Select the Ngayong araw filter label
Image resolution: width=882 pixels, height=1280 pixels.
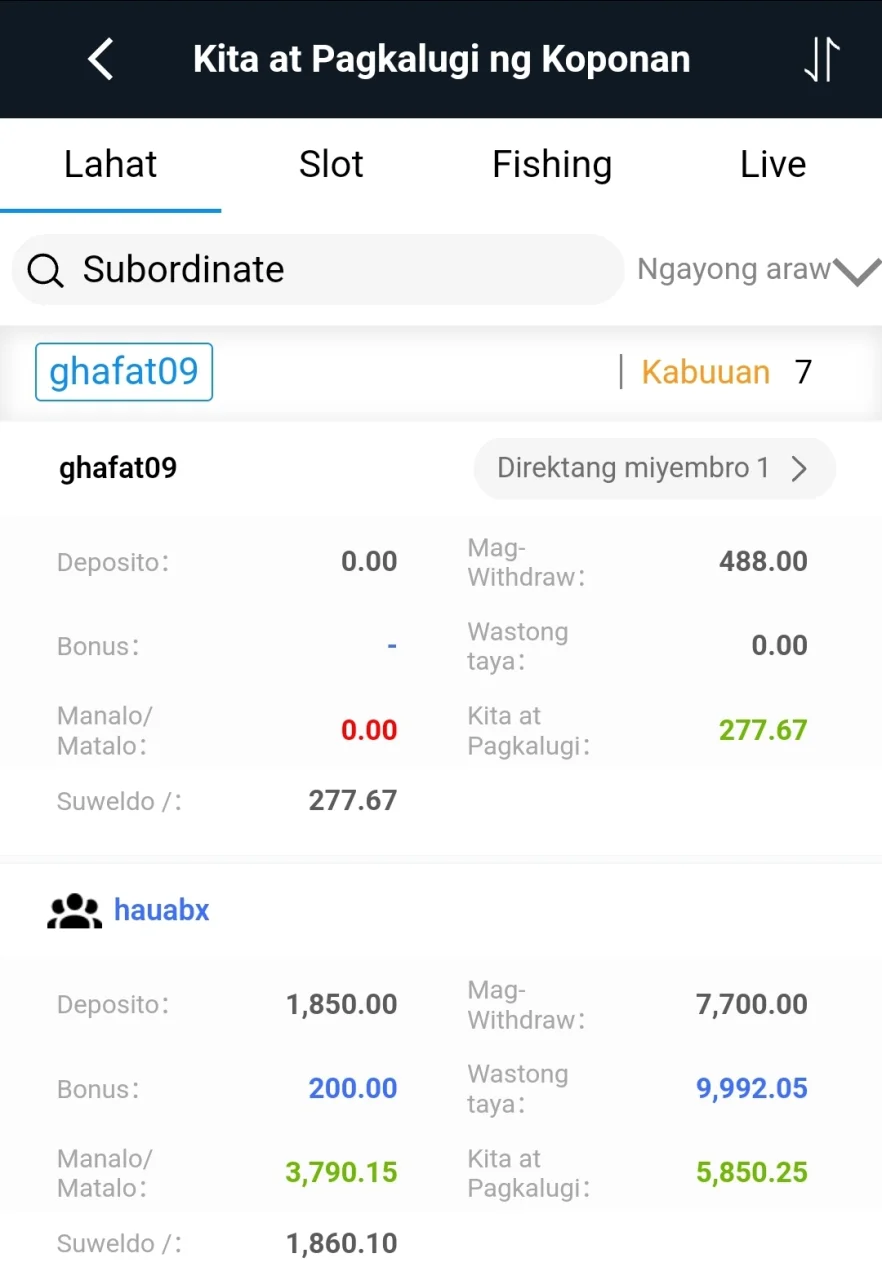point(734,269)
